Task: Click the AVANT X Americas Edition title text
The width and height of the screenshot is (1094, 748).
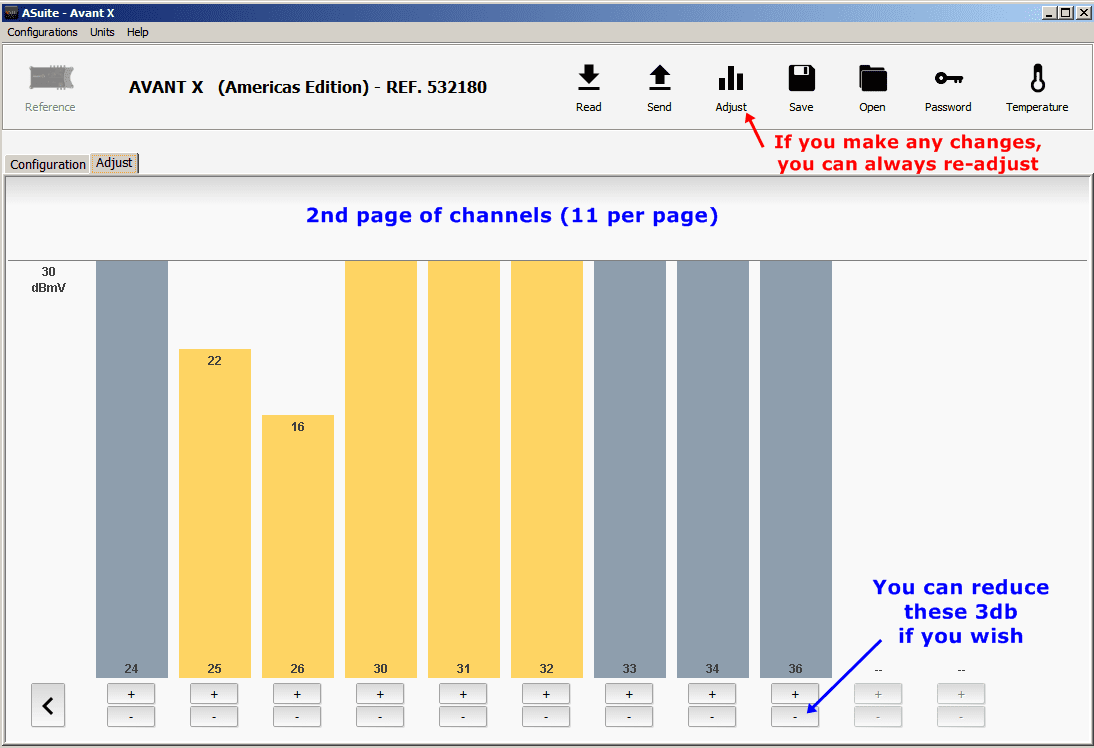Action: [308, 87]
